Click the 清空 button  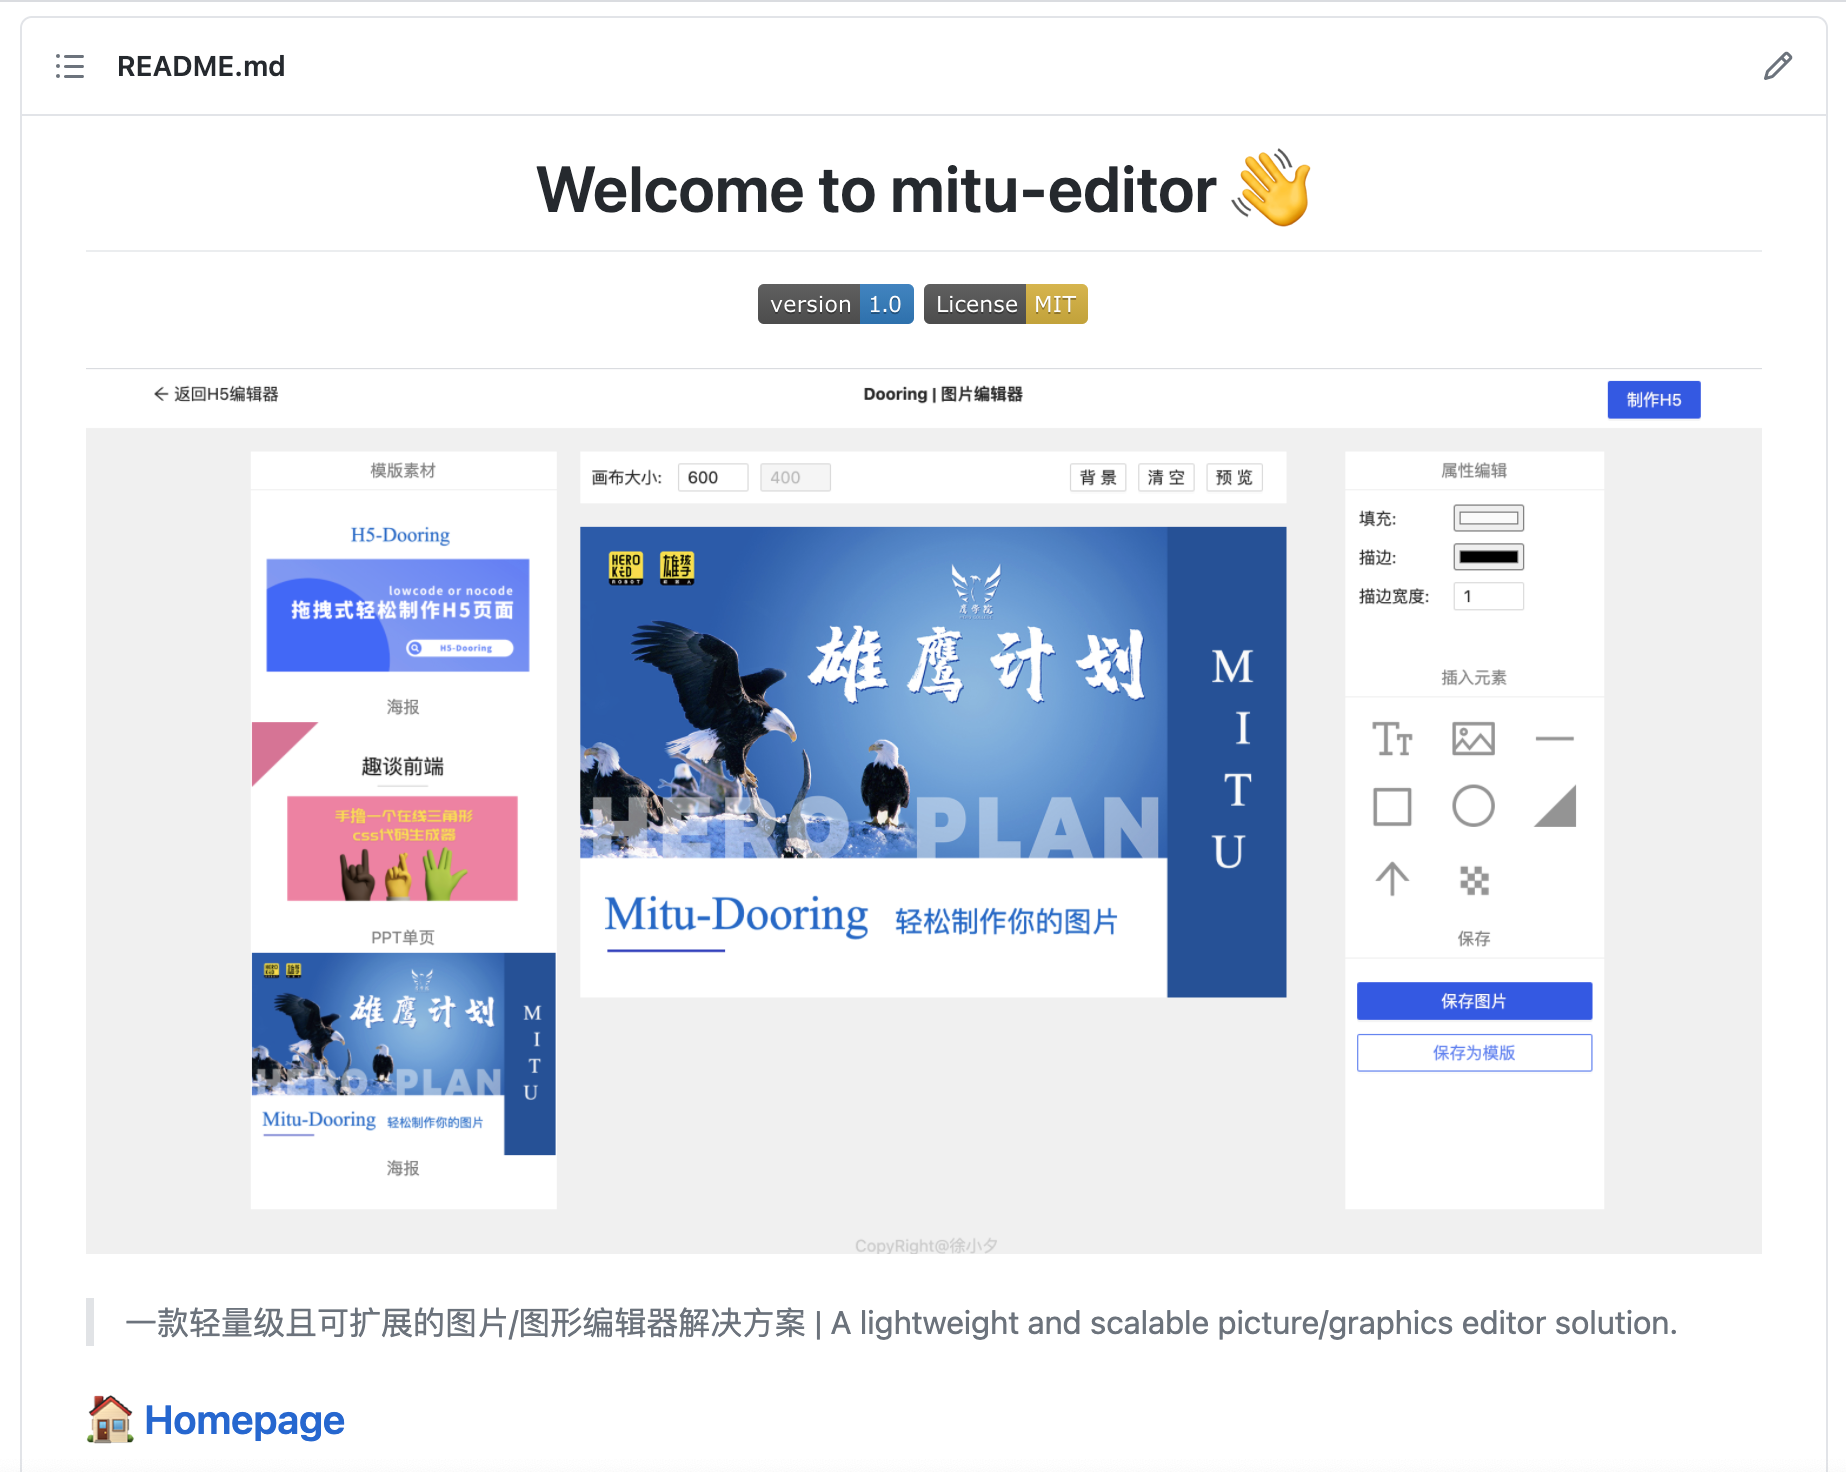[x=1166, y=478]
